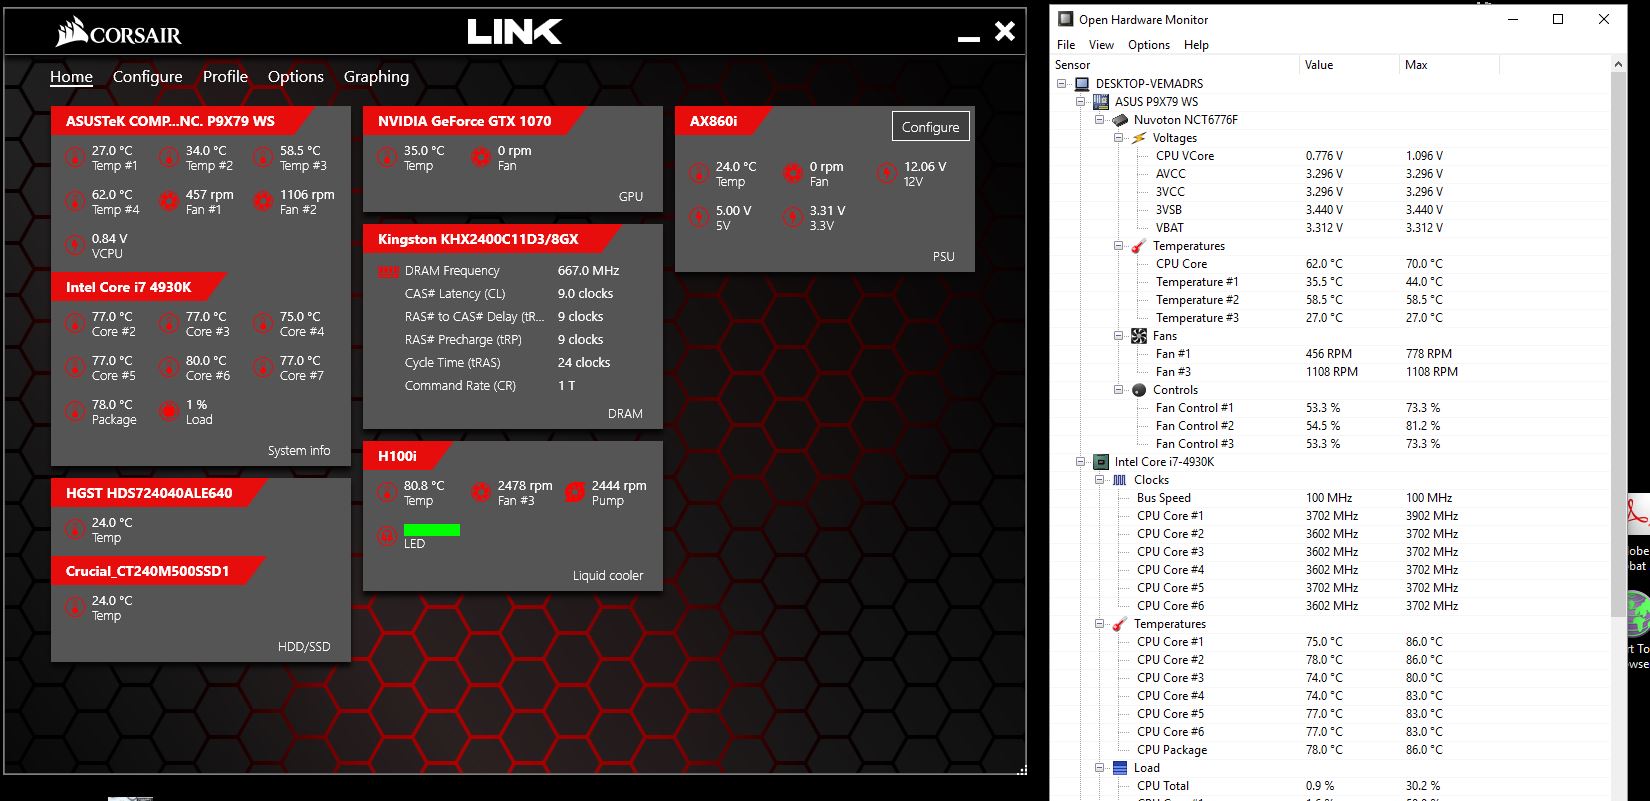Collapse the Fans group
Viewport: 1650px width, 801px height.
point(1119,336)
